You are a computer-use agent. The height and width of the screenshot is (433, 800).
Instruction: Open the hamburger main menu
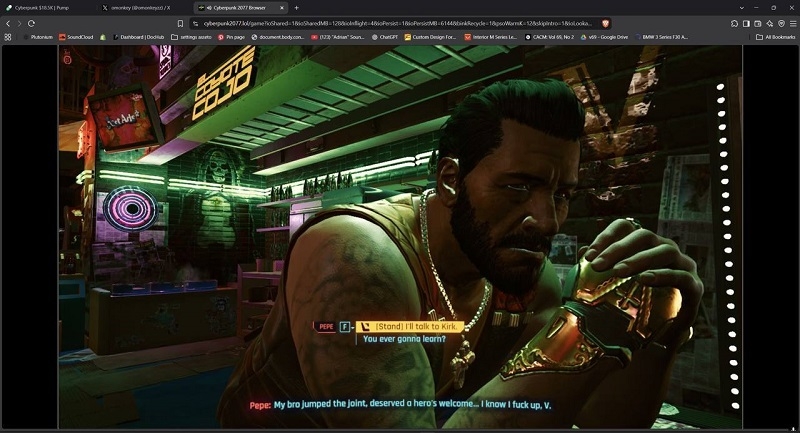coord(793,23)
